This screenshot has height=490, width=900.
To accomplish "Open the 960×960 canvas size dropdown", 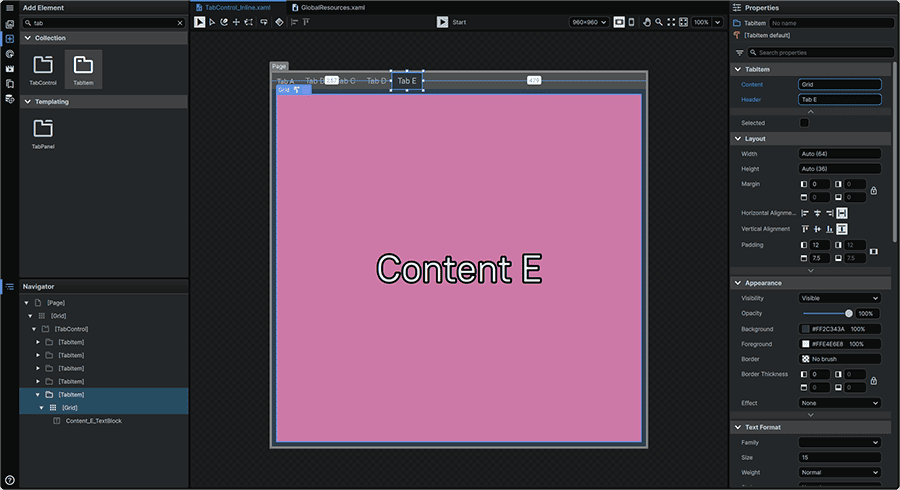I will [x=589, y=22].
